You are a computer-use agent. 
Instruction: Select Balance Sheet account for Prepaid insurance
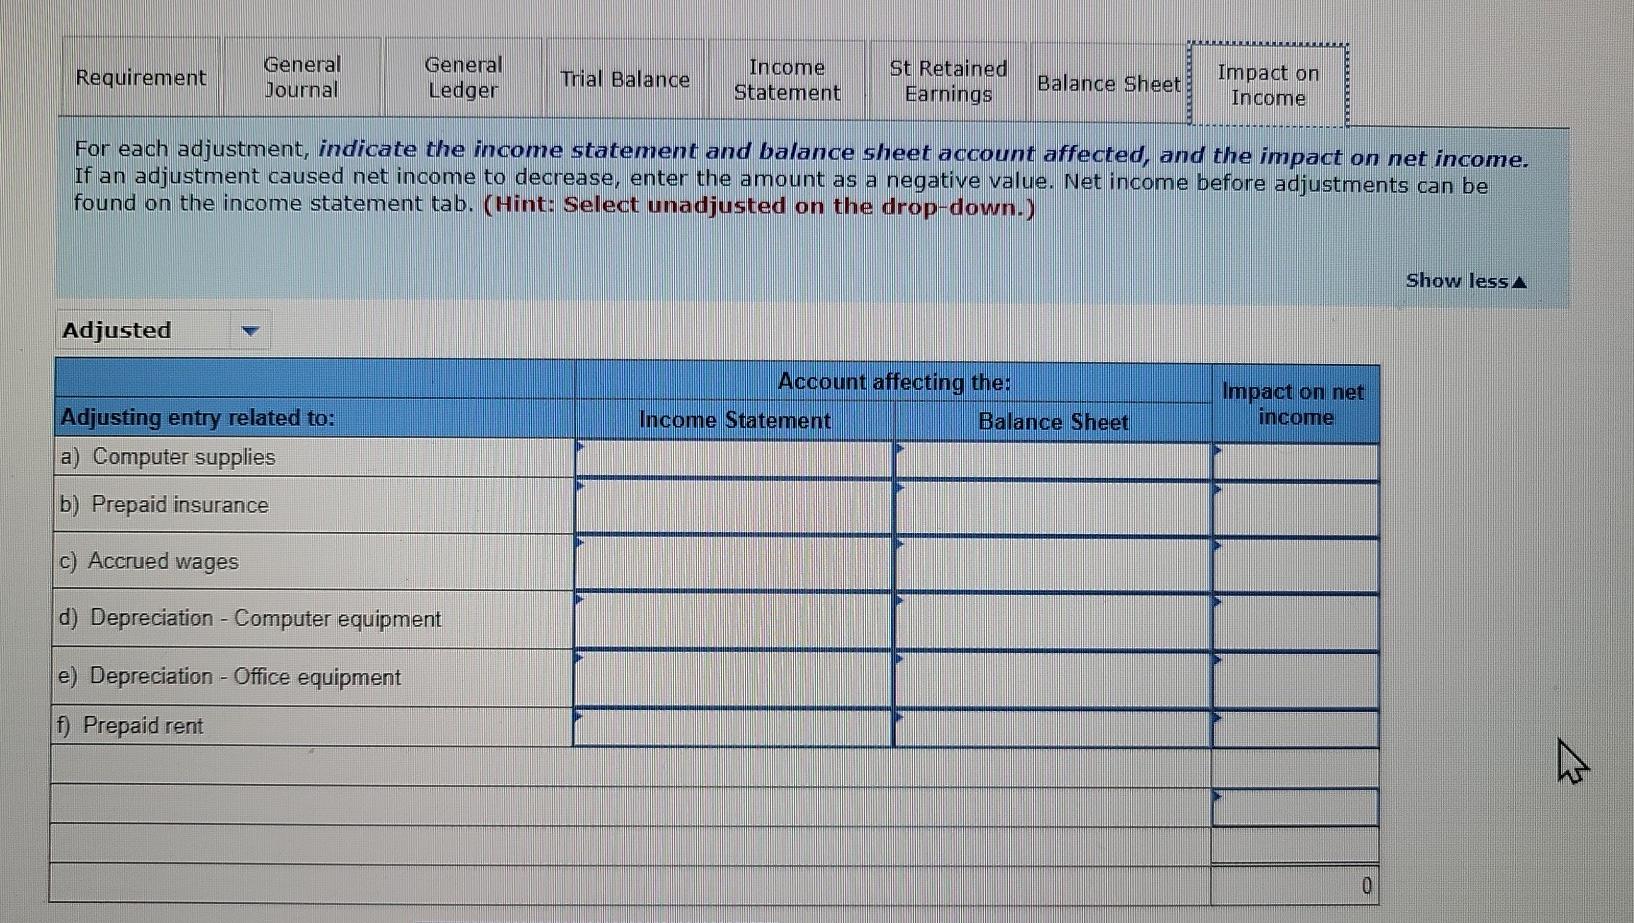[x=1053, y=508]
